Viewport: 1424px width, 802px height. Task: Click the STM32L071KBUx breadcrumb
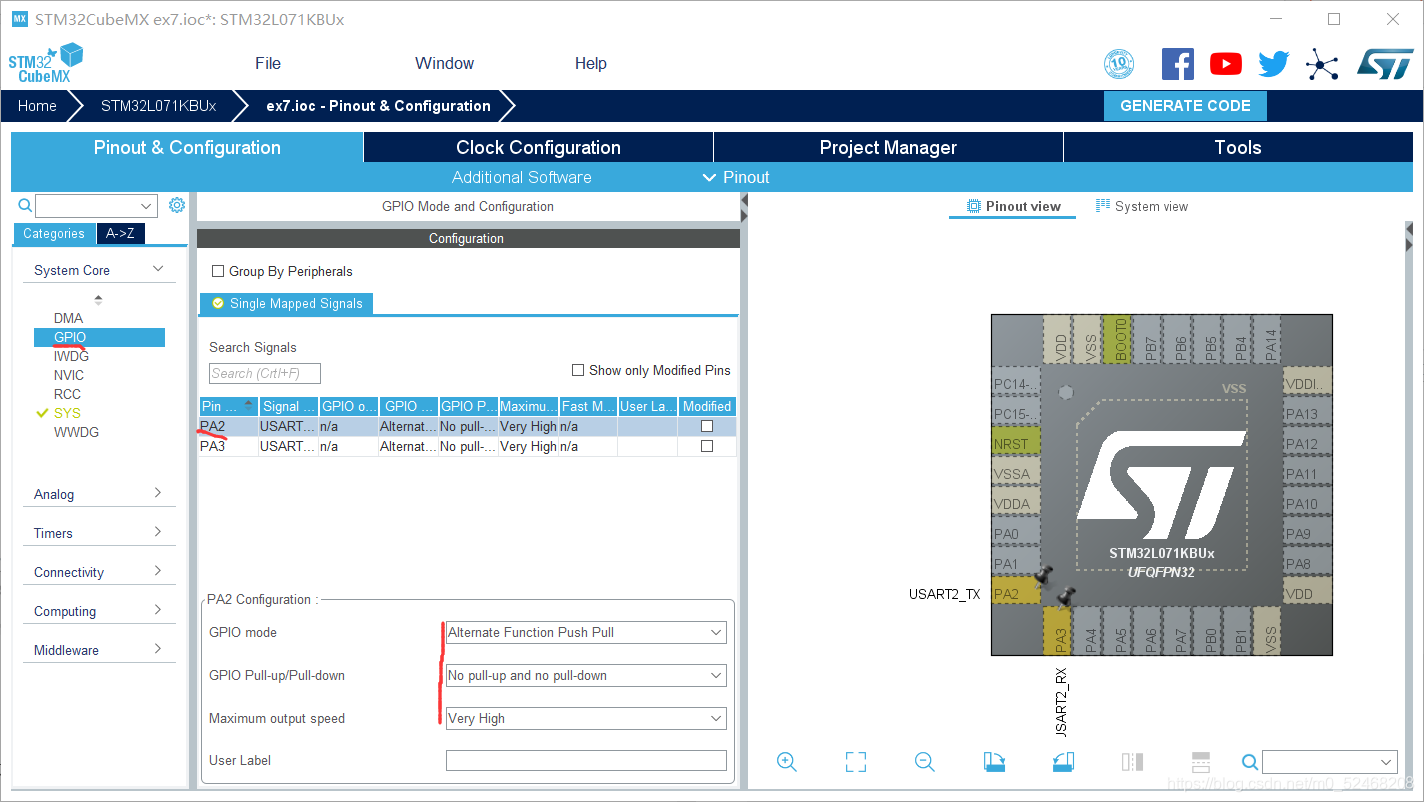[158, 106]
